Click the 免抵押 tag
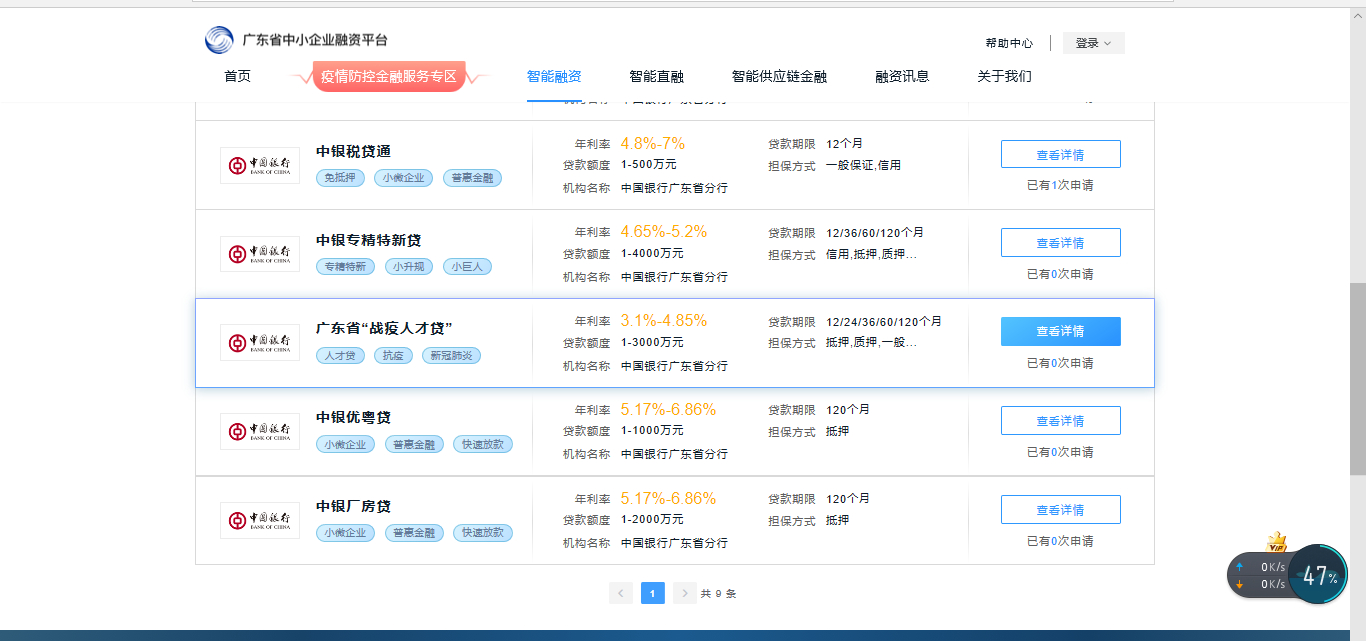Viewport: 1366px width, 641px height. tap(341, 178)
